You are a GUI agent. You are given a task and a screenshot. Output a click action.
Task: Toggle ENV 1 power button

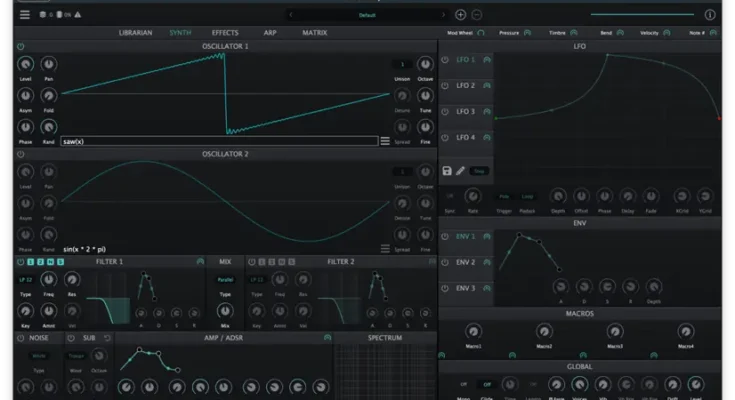[x=445, y=236]
